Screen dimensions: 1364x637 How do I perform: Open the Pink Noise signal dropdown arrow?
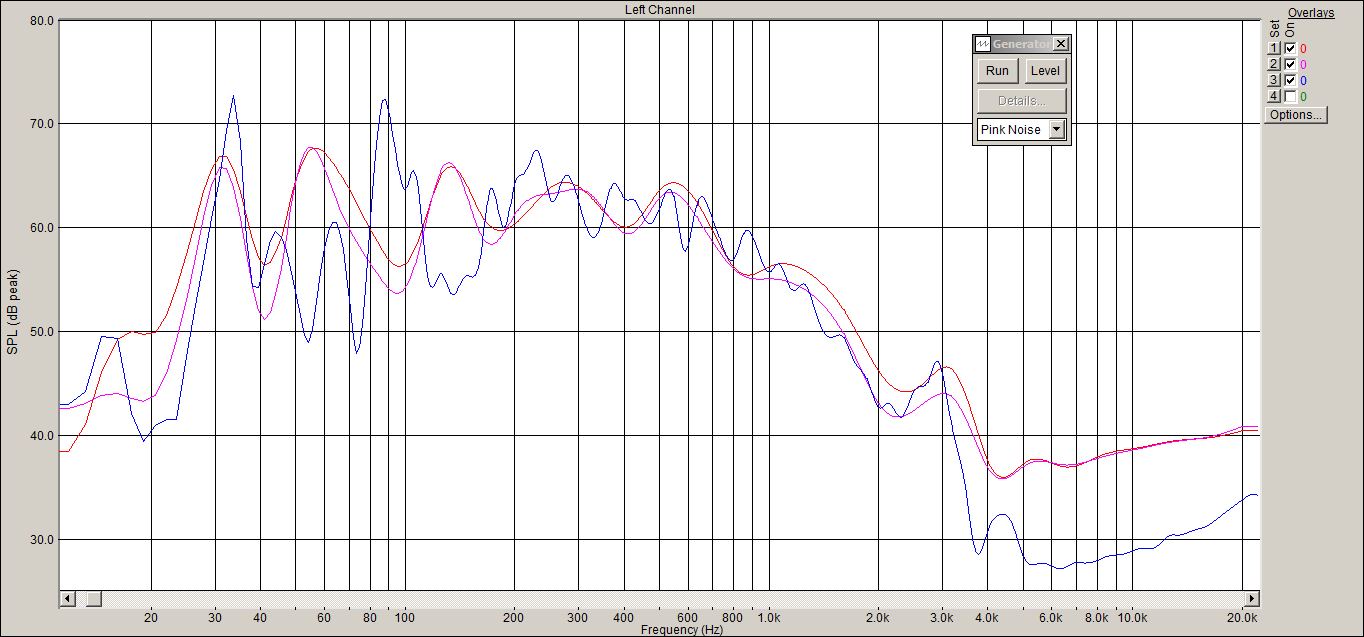(1056, 130)
